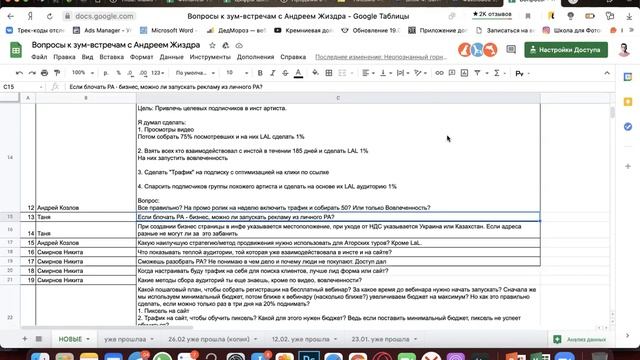Open the cell borders menu

tap(329, 73)
